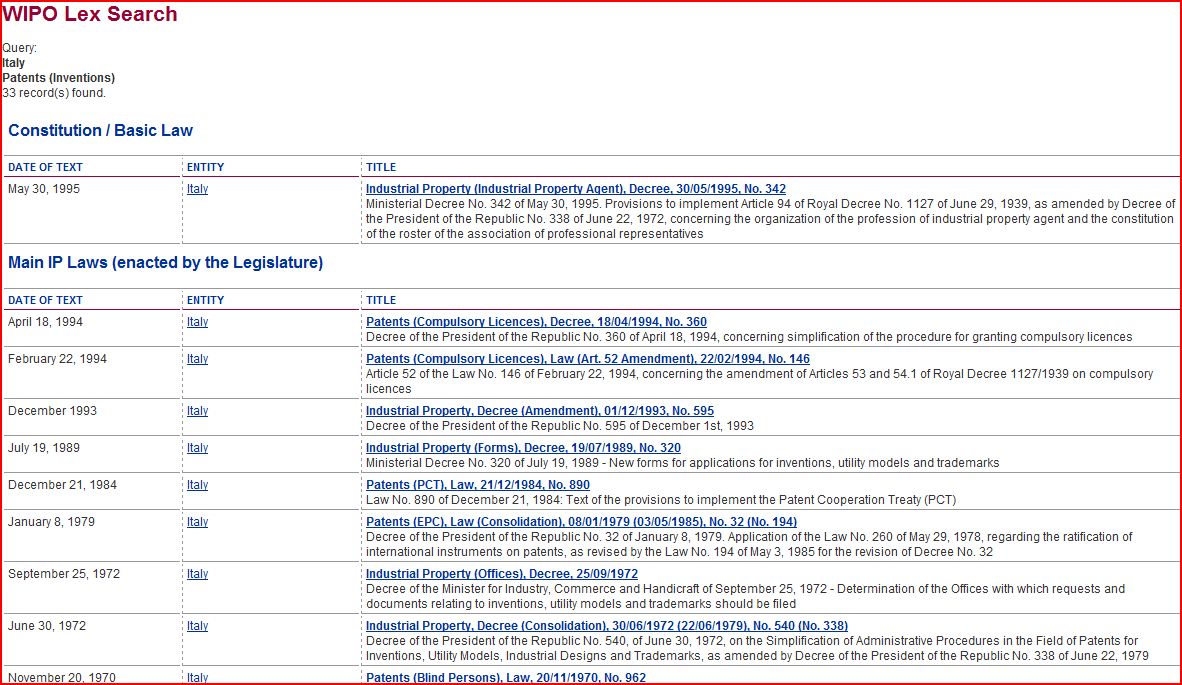Click the Main IP Laws section heading
1182x685 pixels.
(165, 262)
